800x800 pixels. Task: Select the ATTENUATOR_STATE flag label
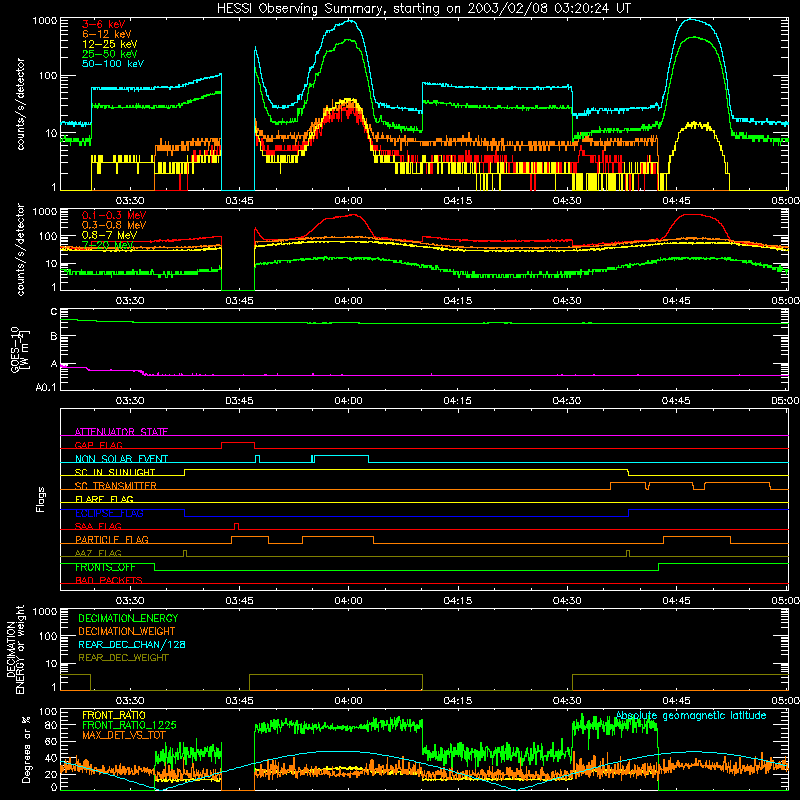pyautogui.click(x=121, y=432)
